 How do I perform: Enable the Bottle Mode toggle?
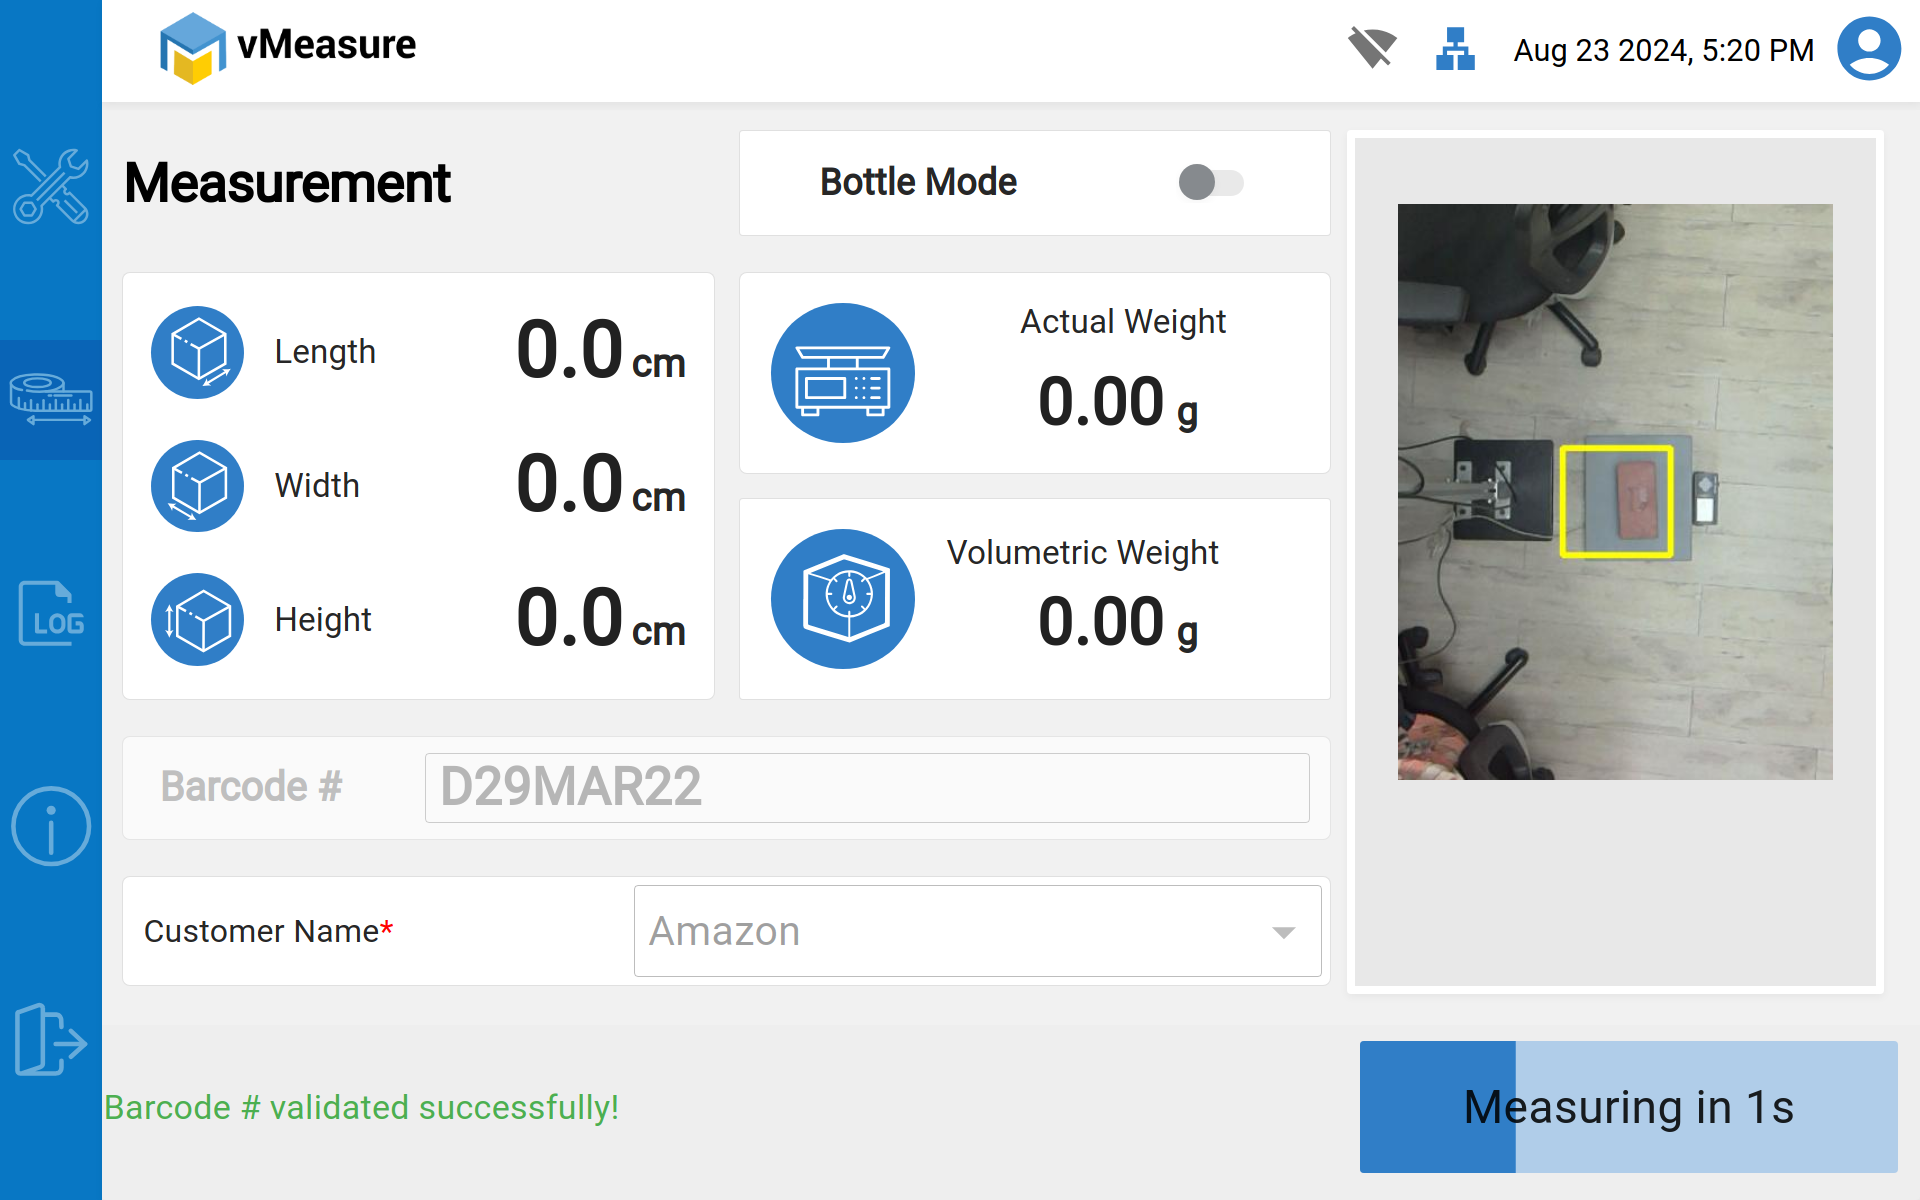point(1210,183)
